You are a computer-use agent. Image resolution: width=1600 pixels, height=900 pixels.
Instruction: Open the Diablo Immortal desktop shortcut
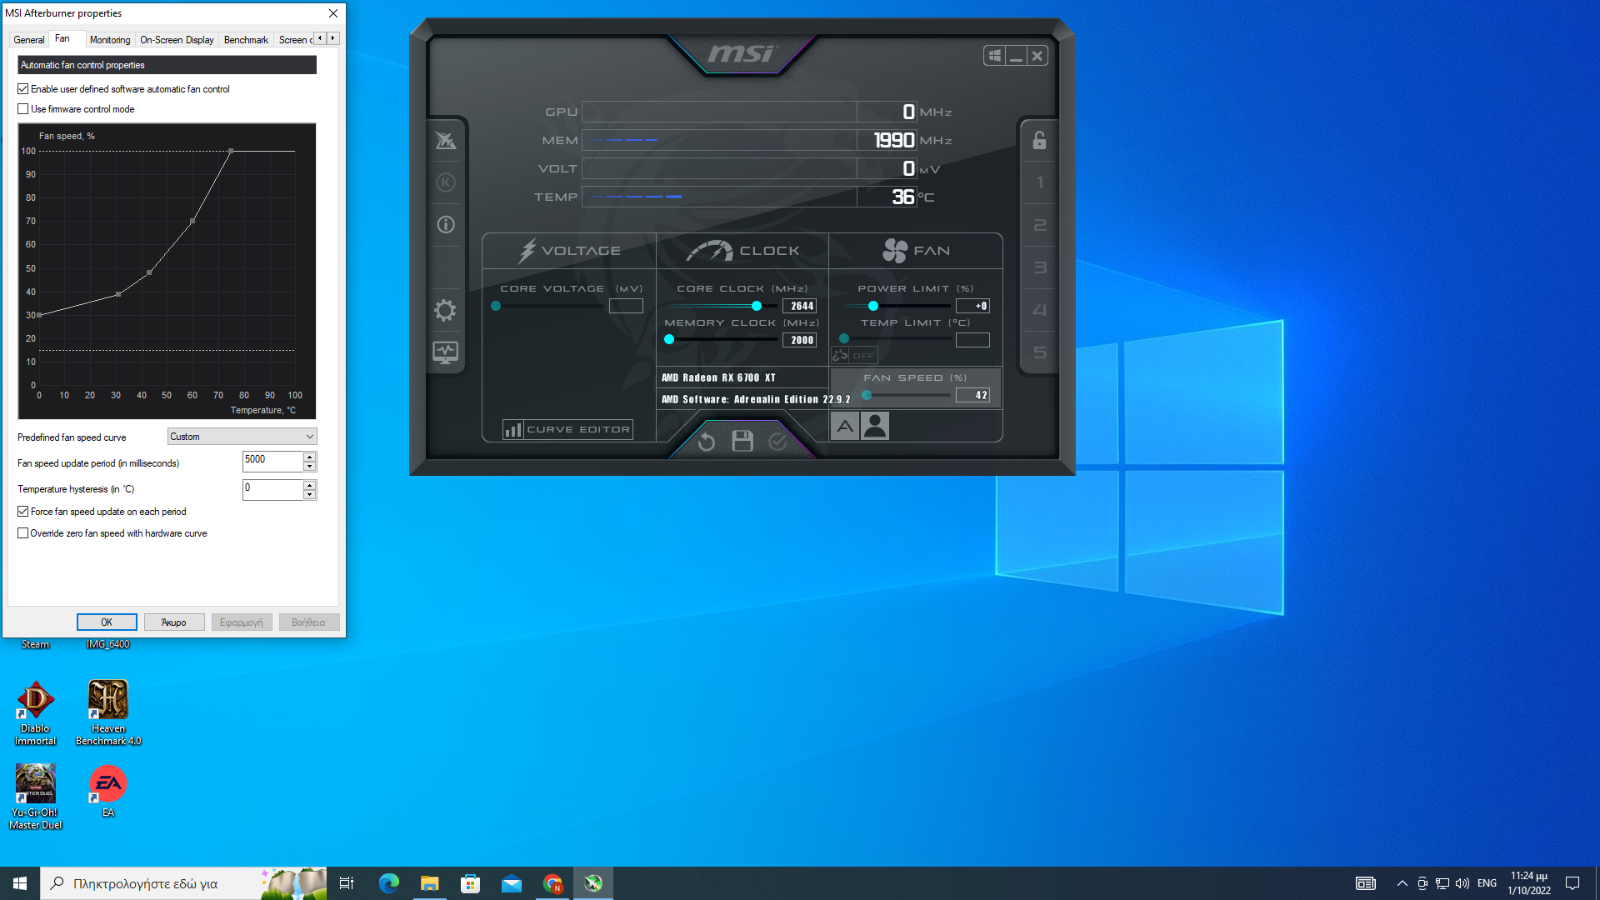pos(36,713)
